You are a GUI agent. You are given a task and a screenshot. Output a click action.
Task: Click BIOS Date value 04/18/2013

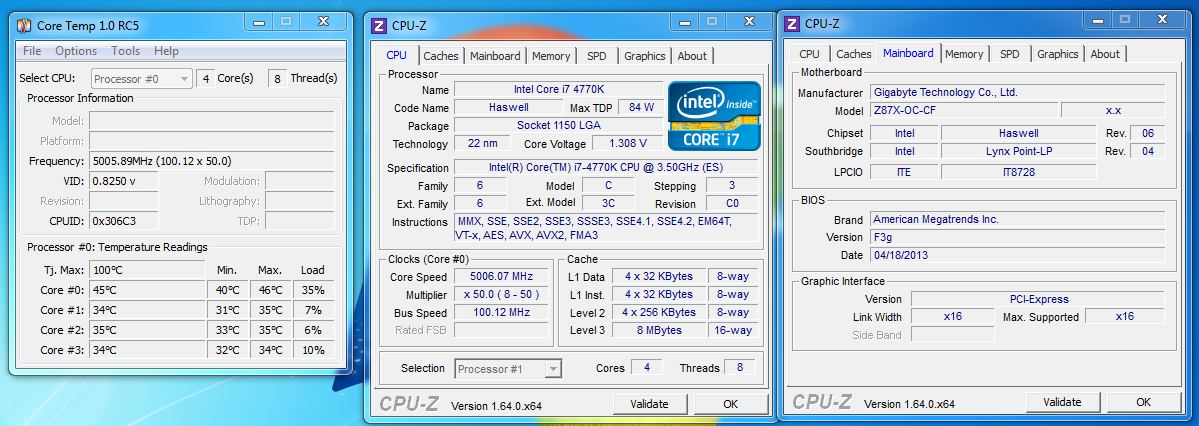[1017, 255]
